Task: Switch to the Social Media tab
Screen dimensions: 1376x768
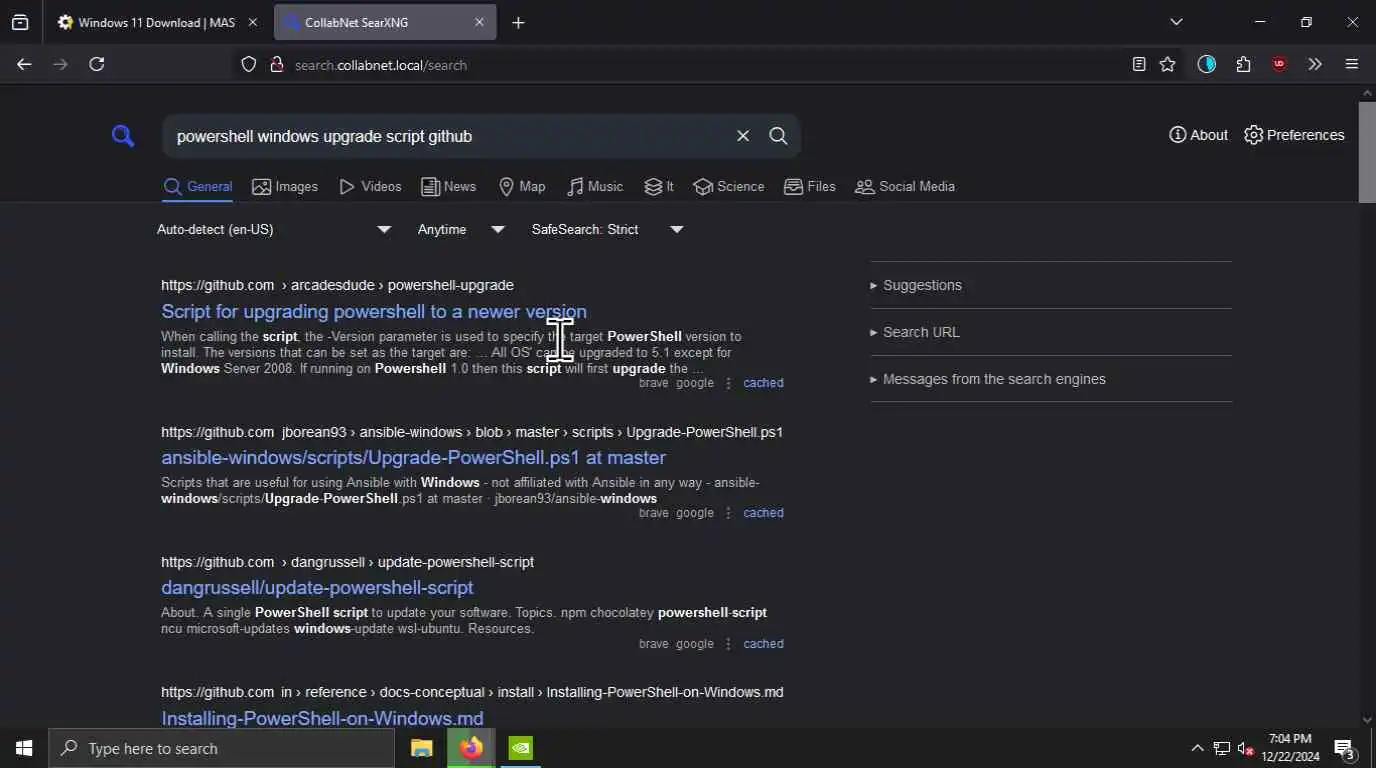Action: (904, 187)
